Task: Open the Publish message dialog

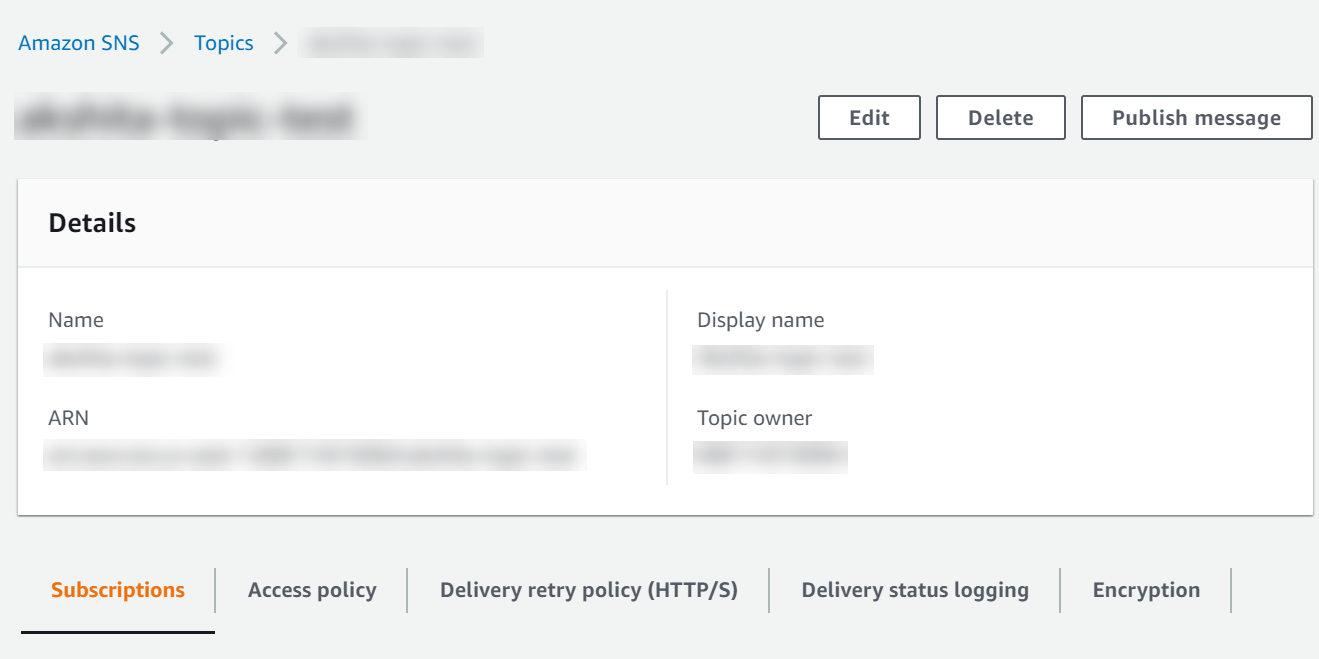Action: click(1196, 117)
